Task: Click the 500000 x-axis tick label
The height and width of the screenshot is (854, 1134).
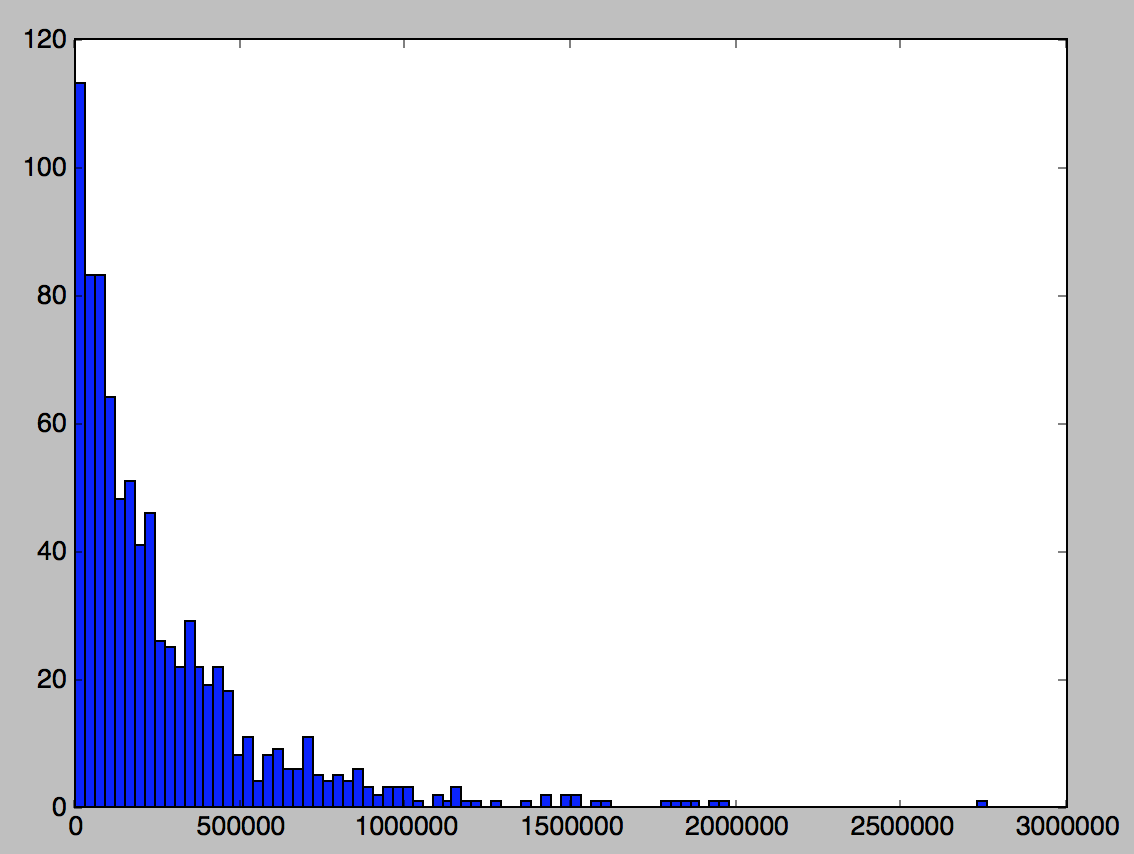Action: coord(240,827)
